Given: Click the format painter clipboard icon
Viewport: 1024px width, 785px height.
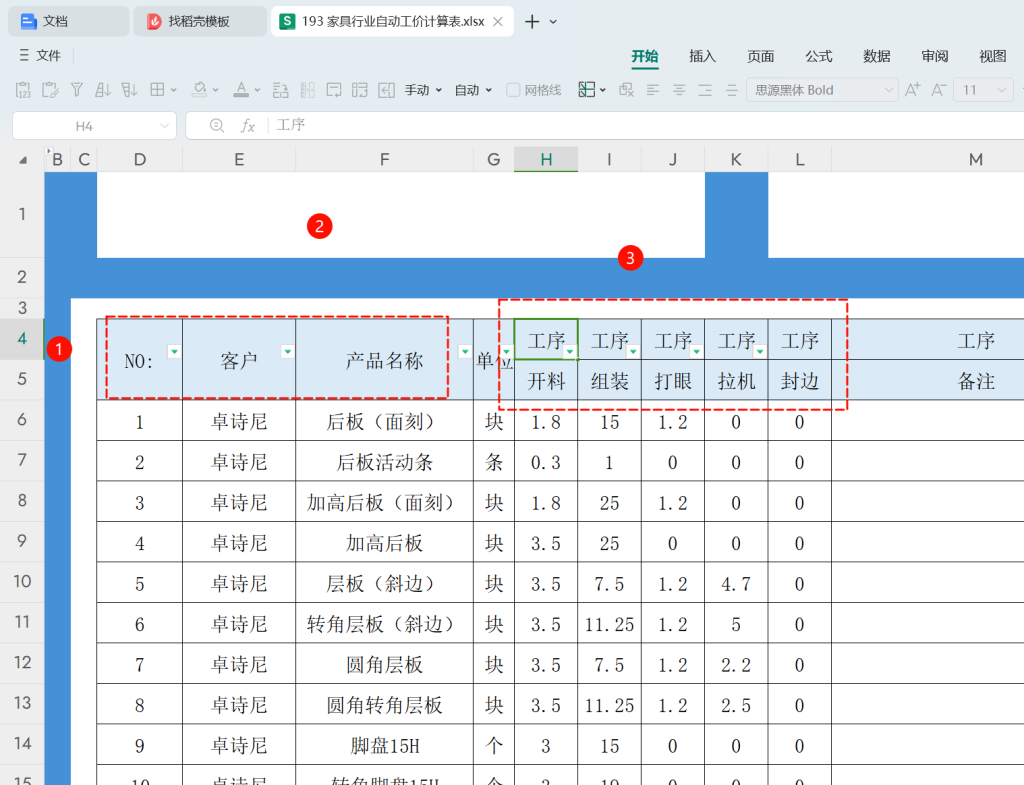Looking at the screenshot, I should [x=50, y=89].
